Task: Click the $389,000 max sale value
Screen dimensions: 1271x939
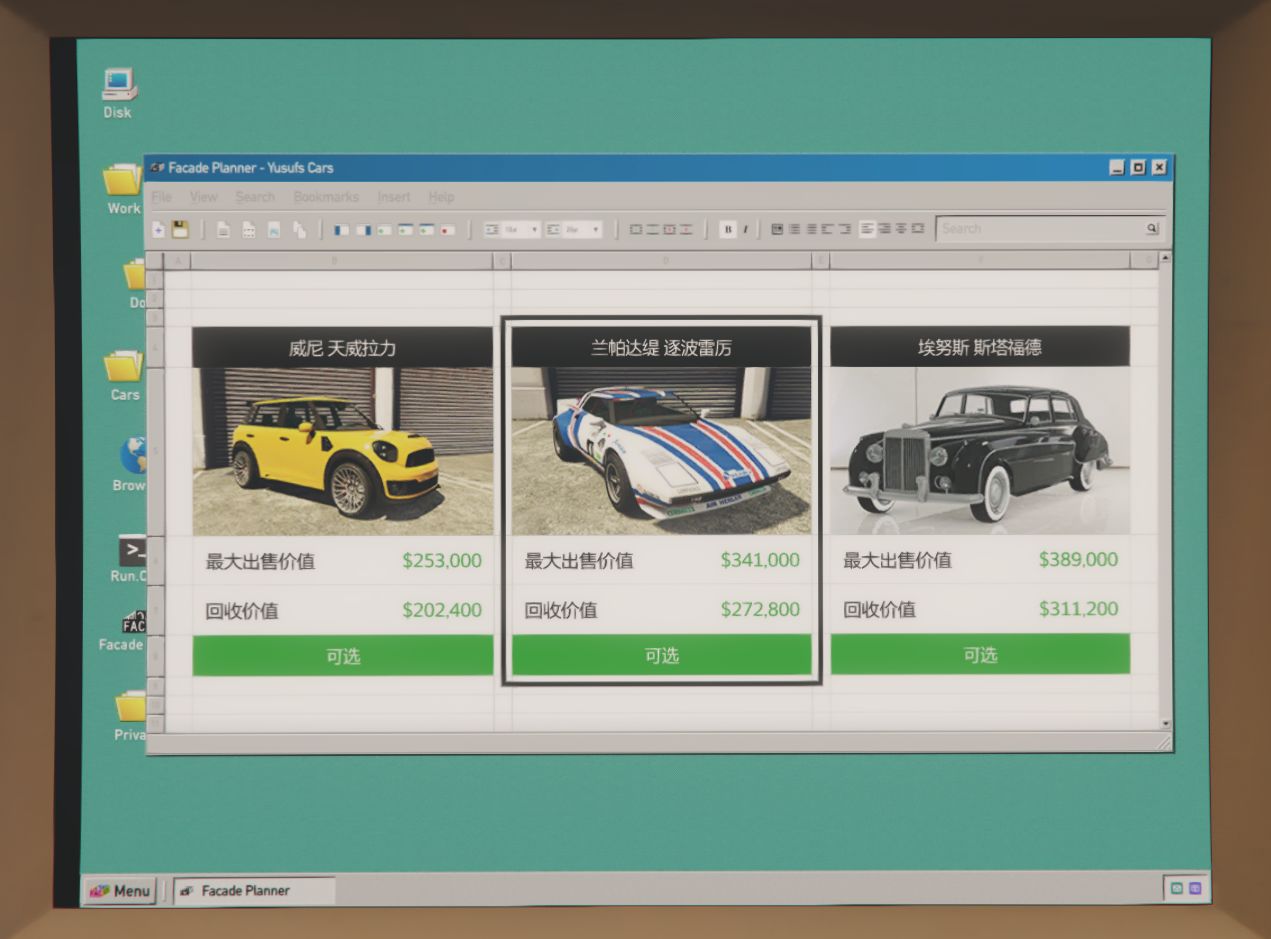Action: point(1078,559)
